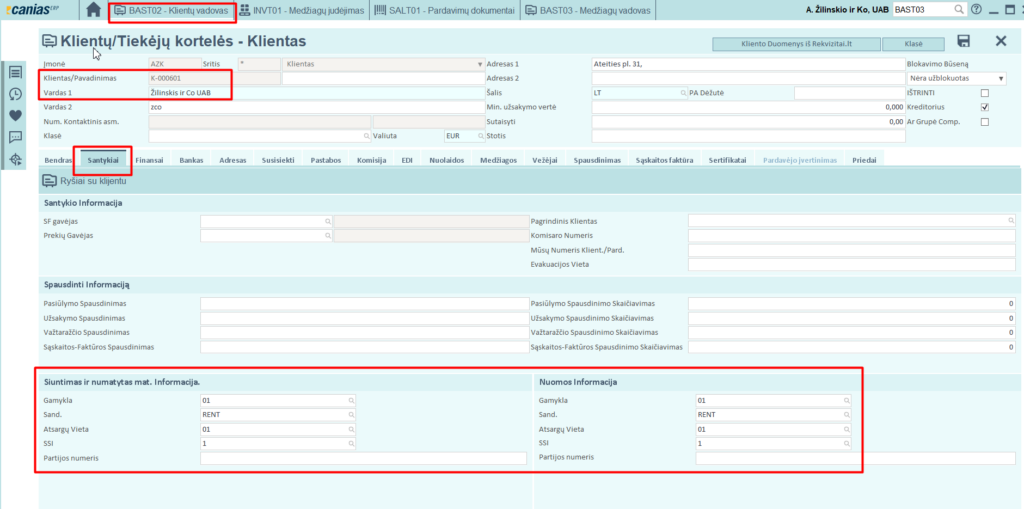Open the messages chat icon in sidebar
Viewport: 1024px width, 509px height.
(15, 137)
